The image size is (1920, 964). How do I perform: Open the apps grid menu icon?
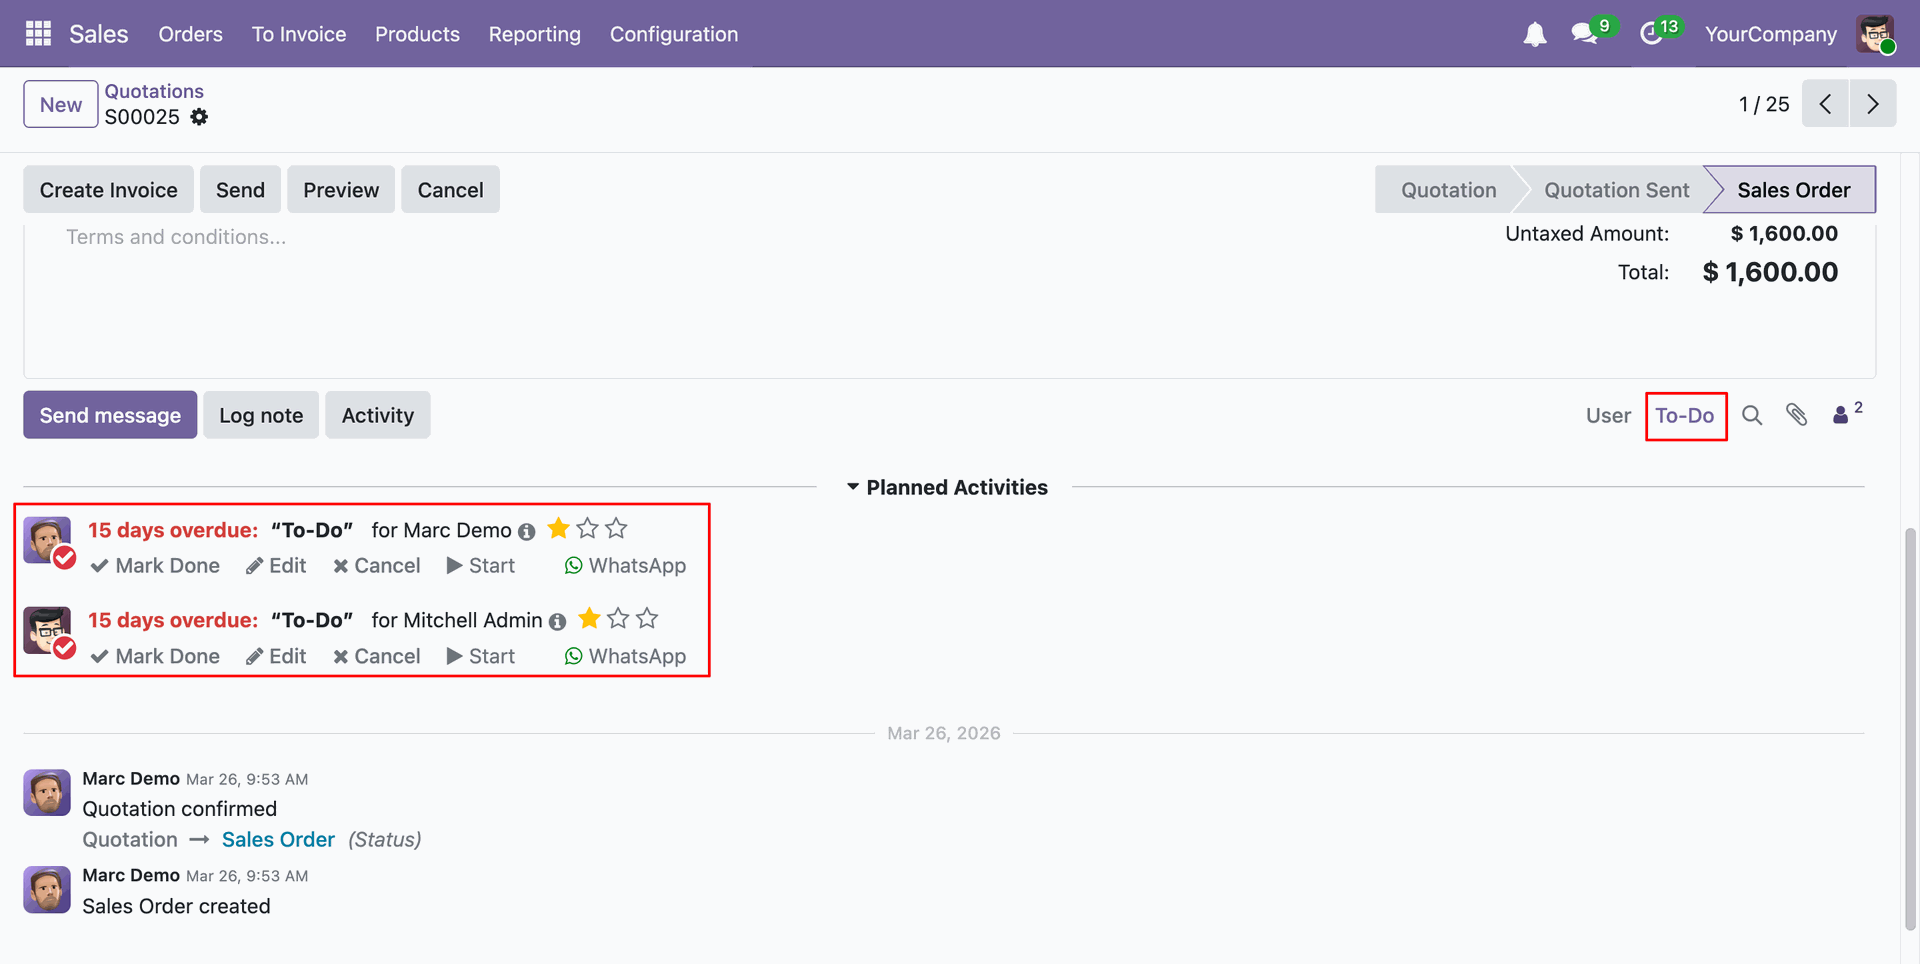tap(38, 34)
